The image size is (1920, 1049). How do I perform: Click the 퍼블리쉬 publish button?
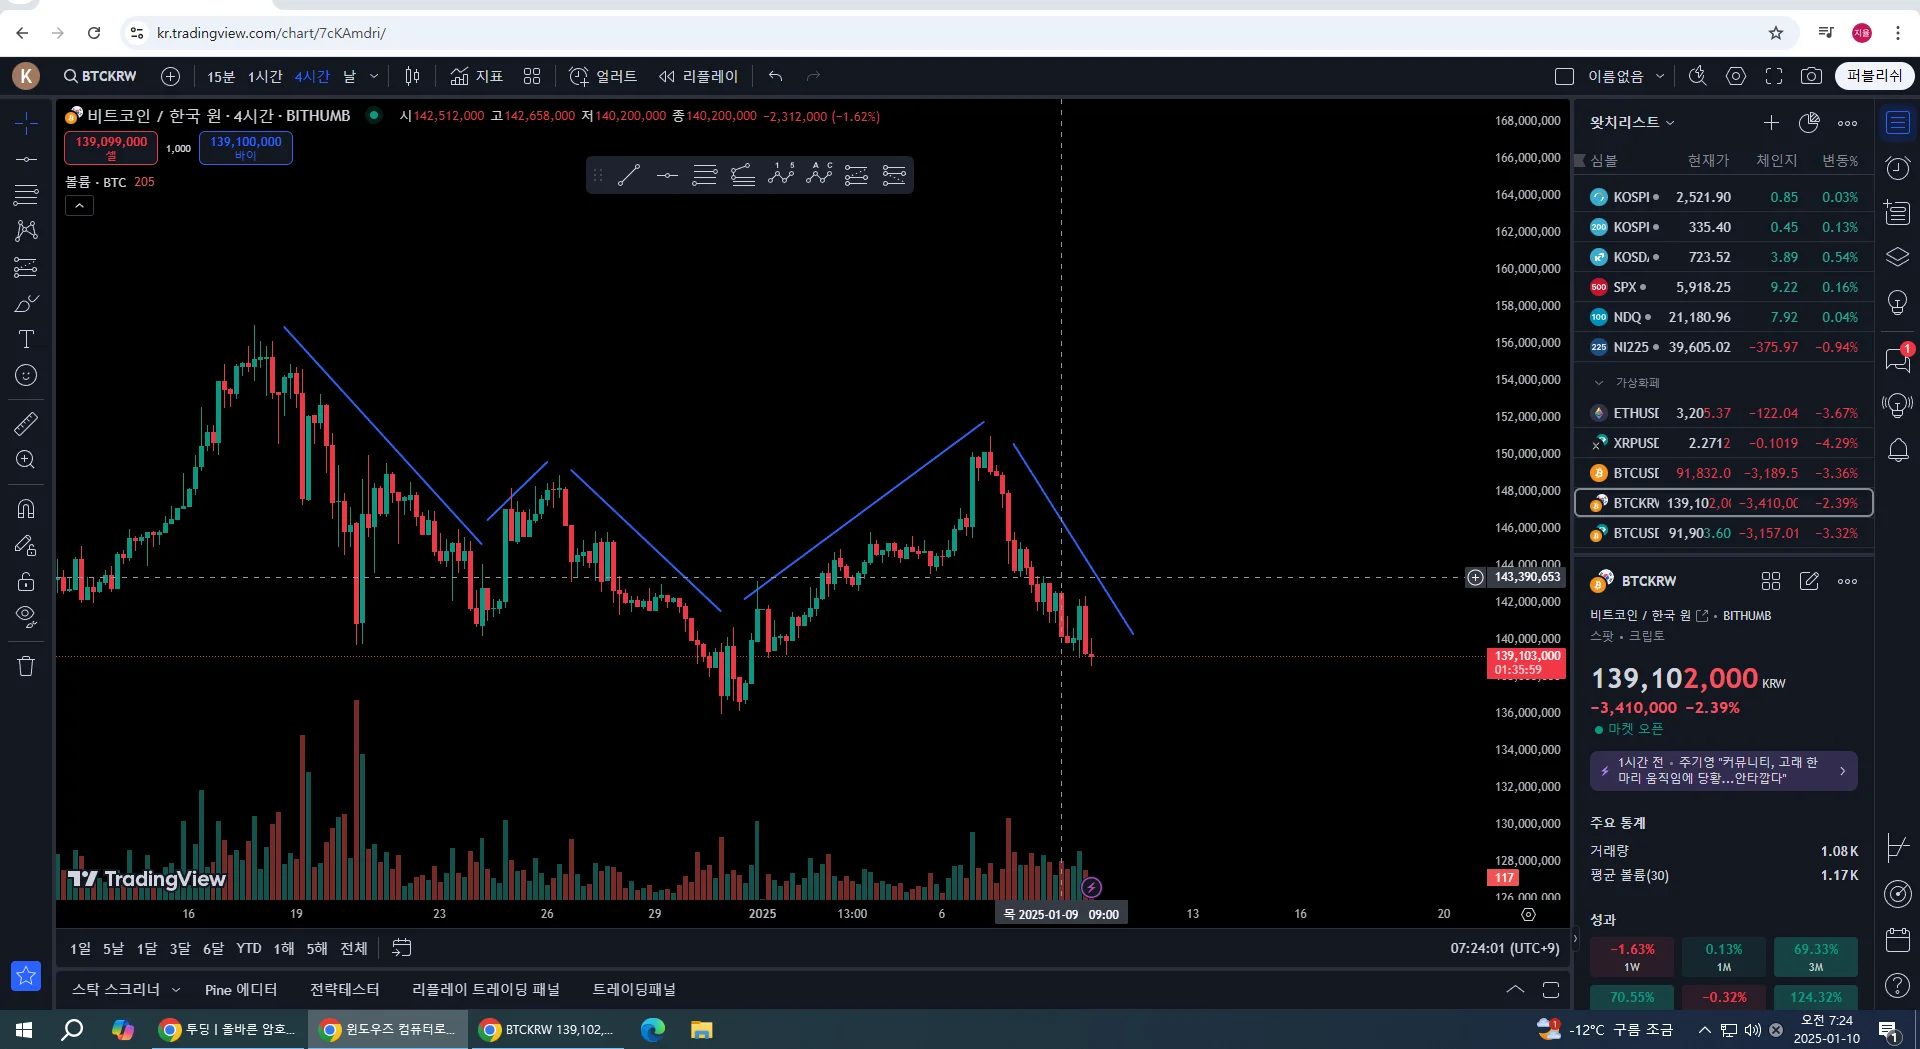(1874, 76)
